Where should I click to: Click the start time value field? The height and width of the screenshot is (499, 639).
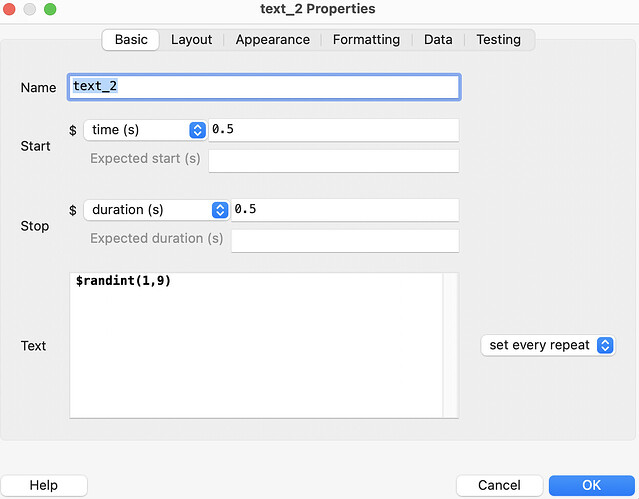click(333, 130)
